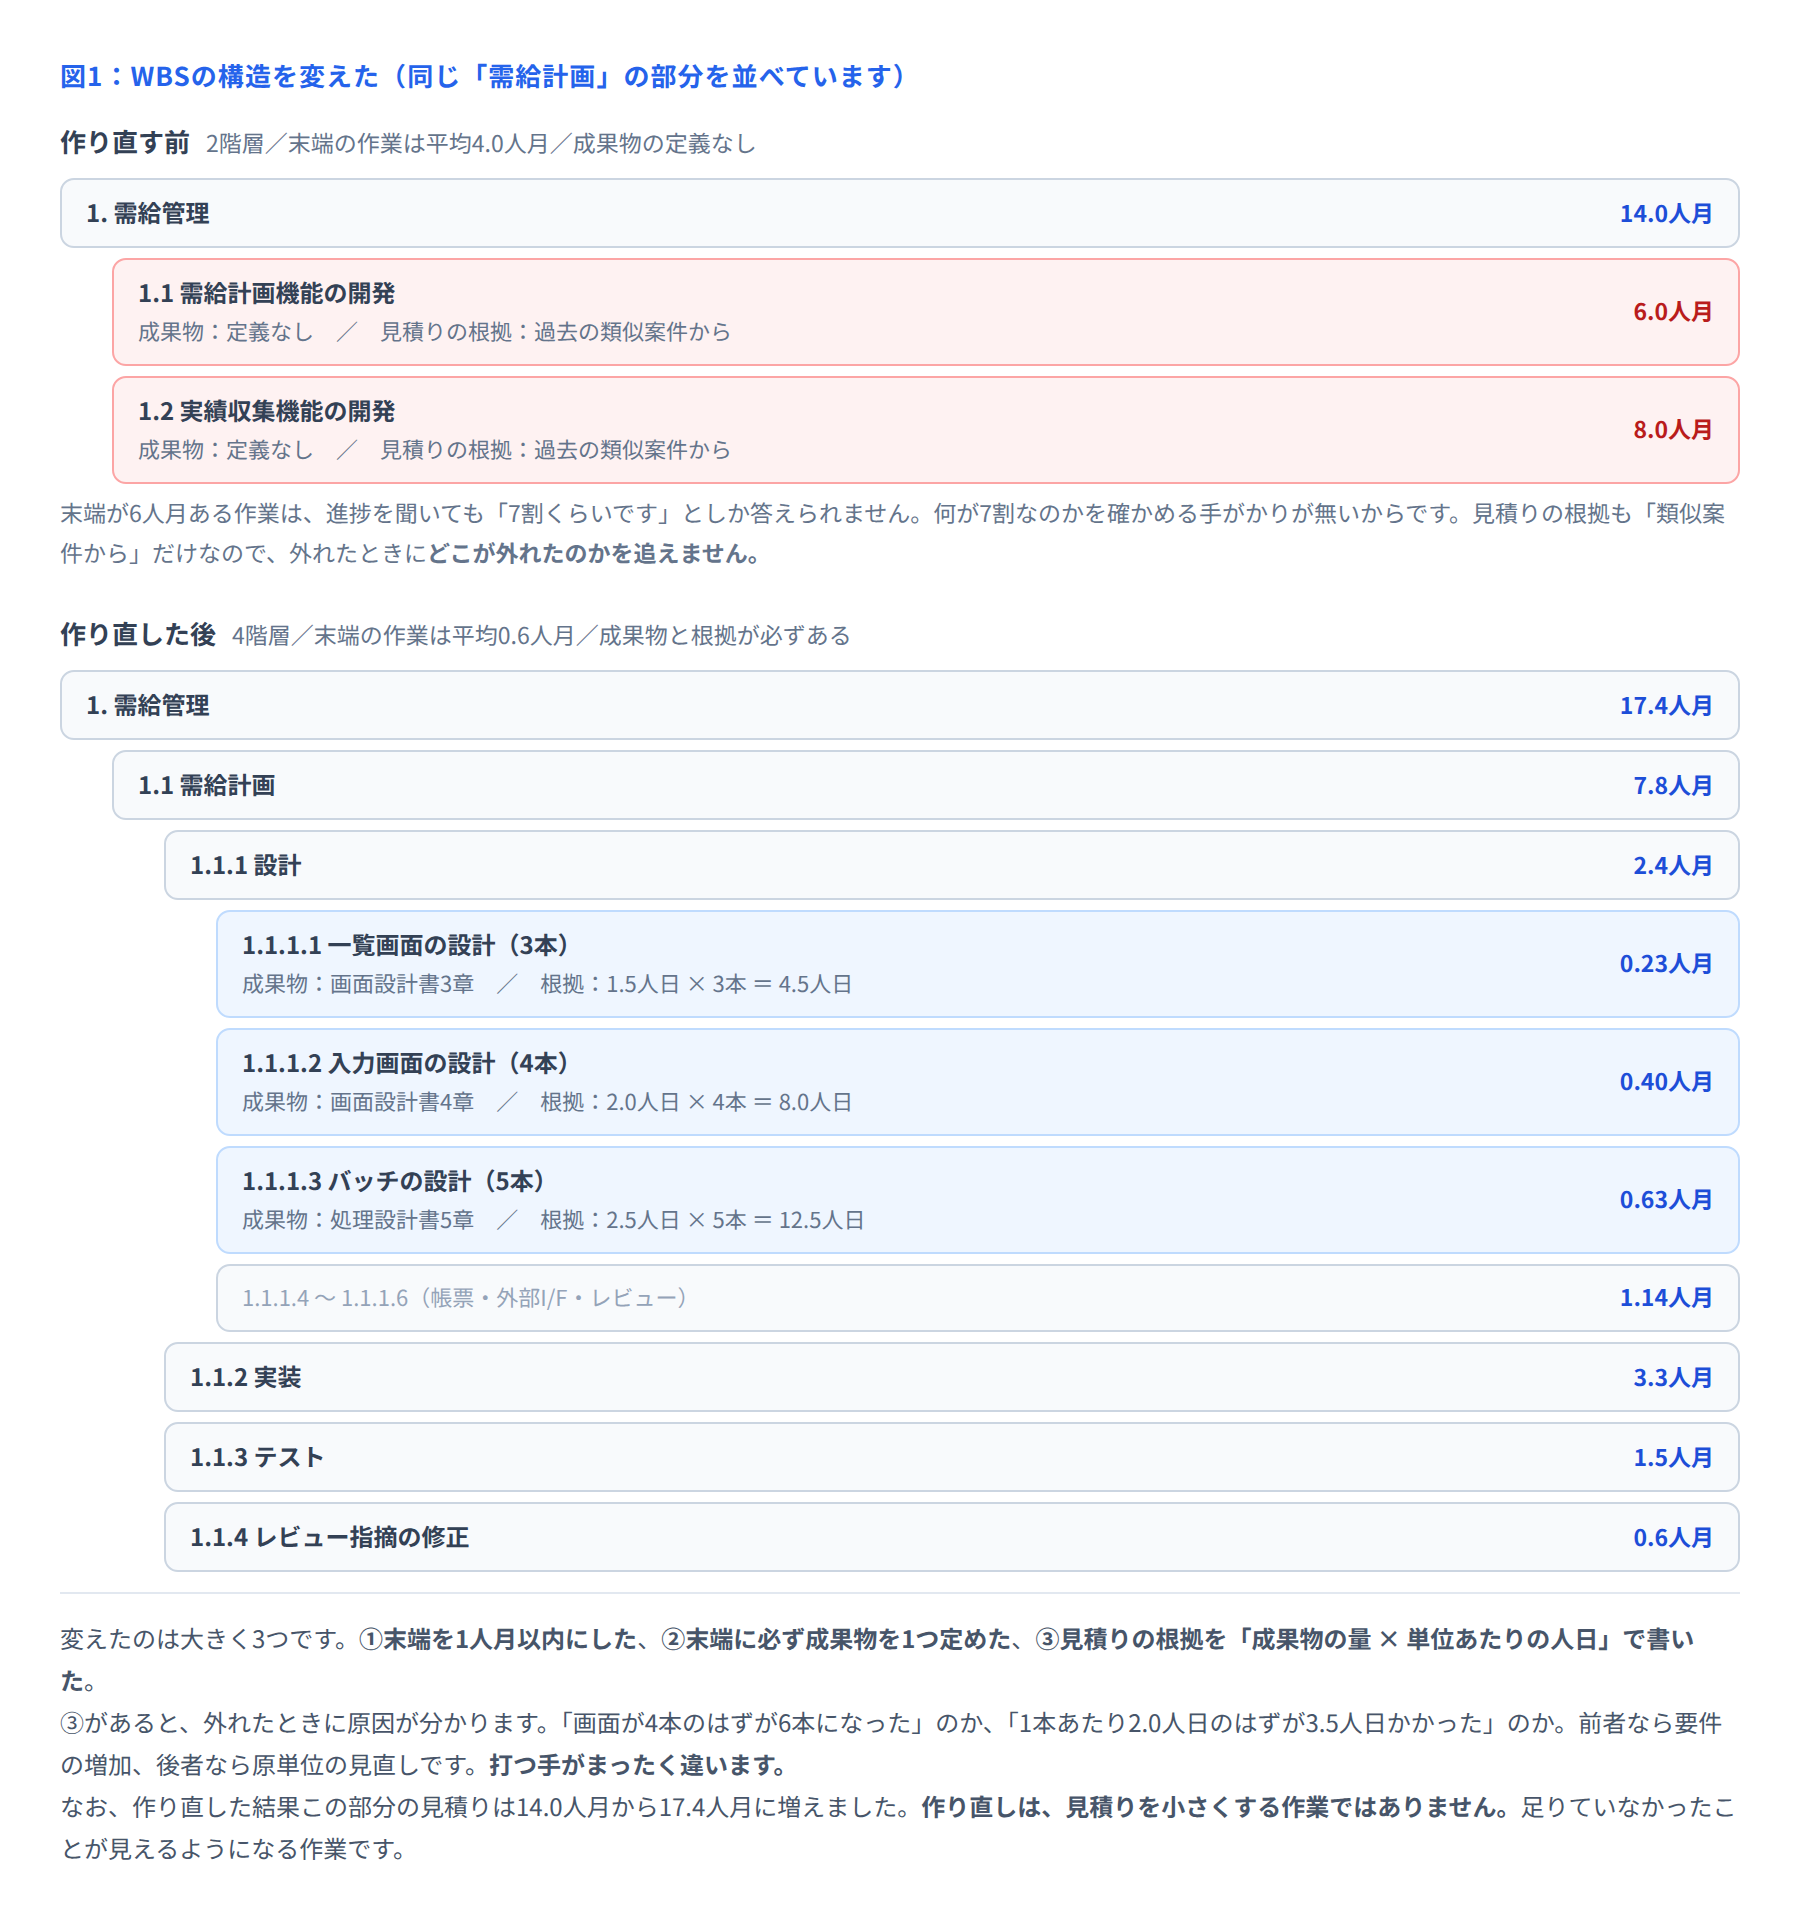Select the '1.2 実績収集機能の開発' row
Image resolution: width=1800 pixels, height=1932 pixels.
tap(926, 430)
